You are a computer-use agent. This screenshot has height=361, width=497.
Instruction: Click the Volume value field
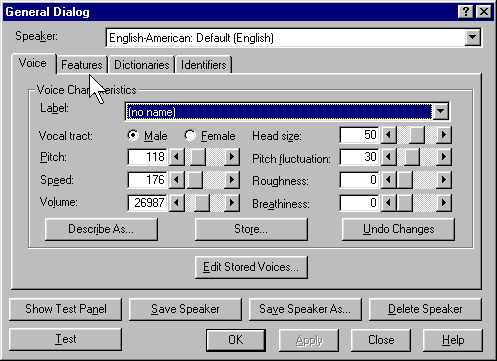[147, 203]
